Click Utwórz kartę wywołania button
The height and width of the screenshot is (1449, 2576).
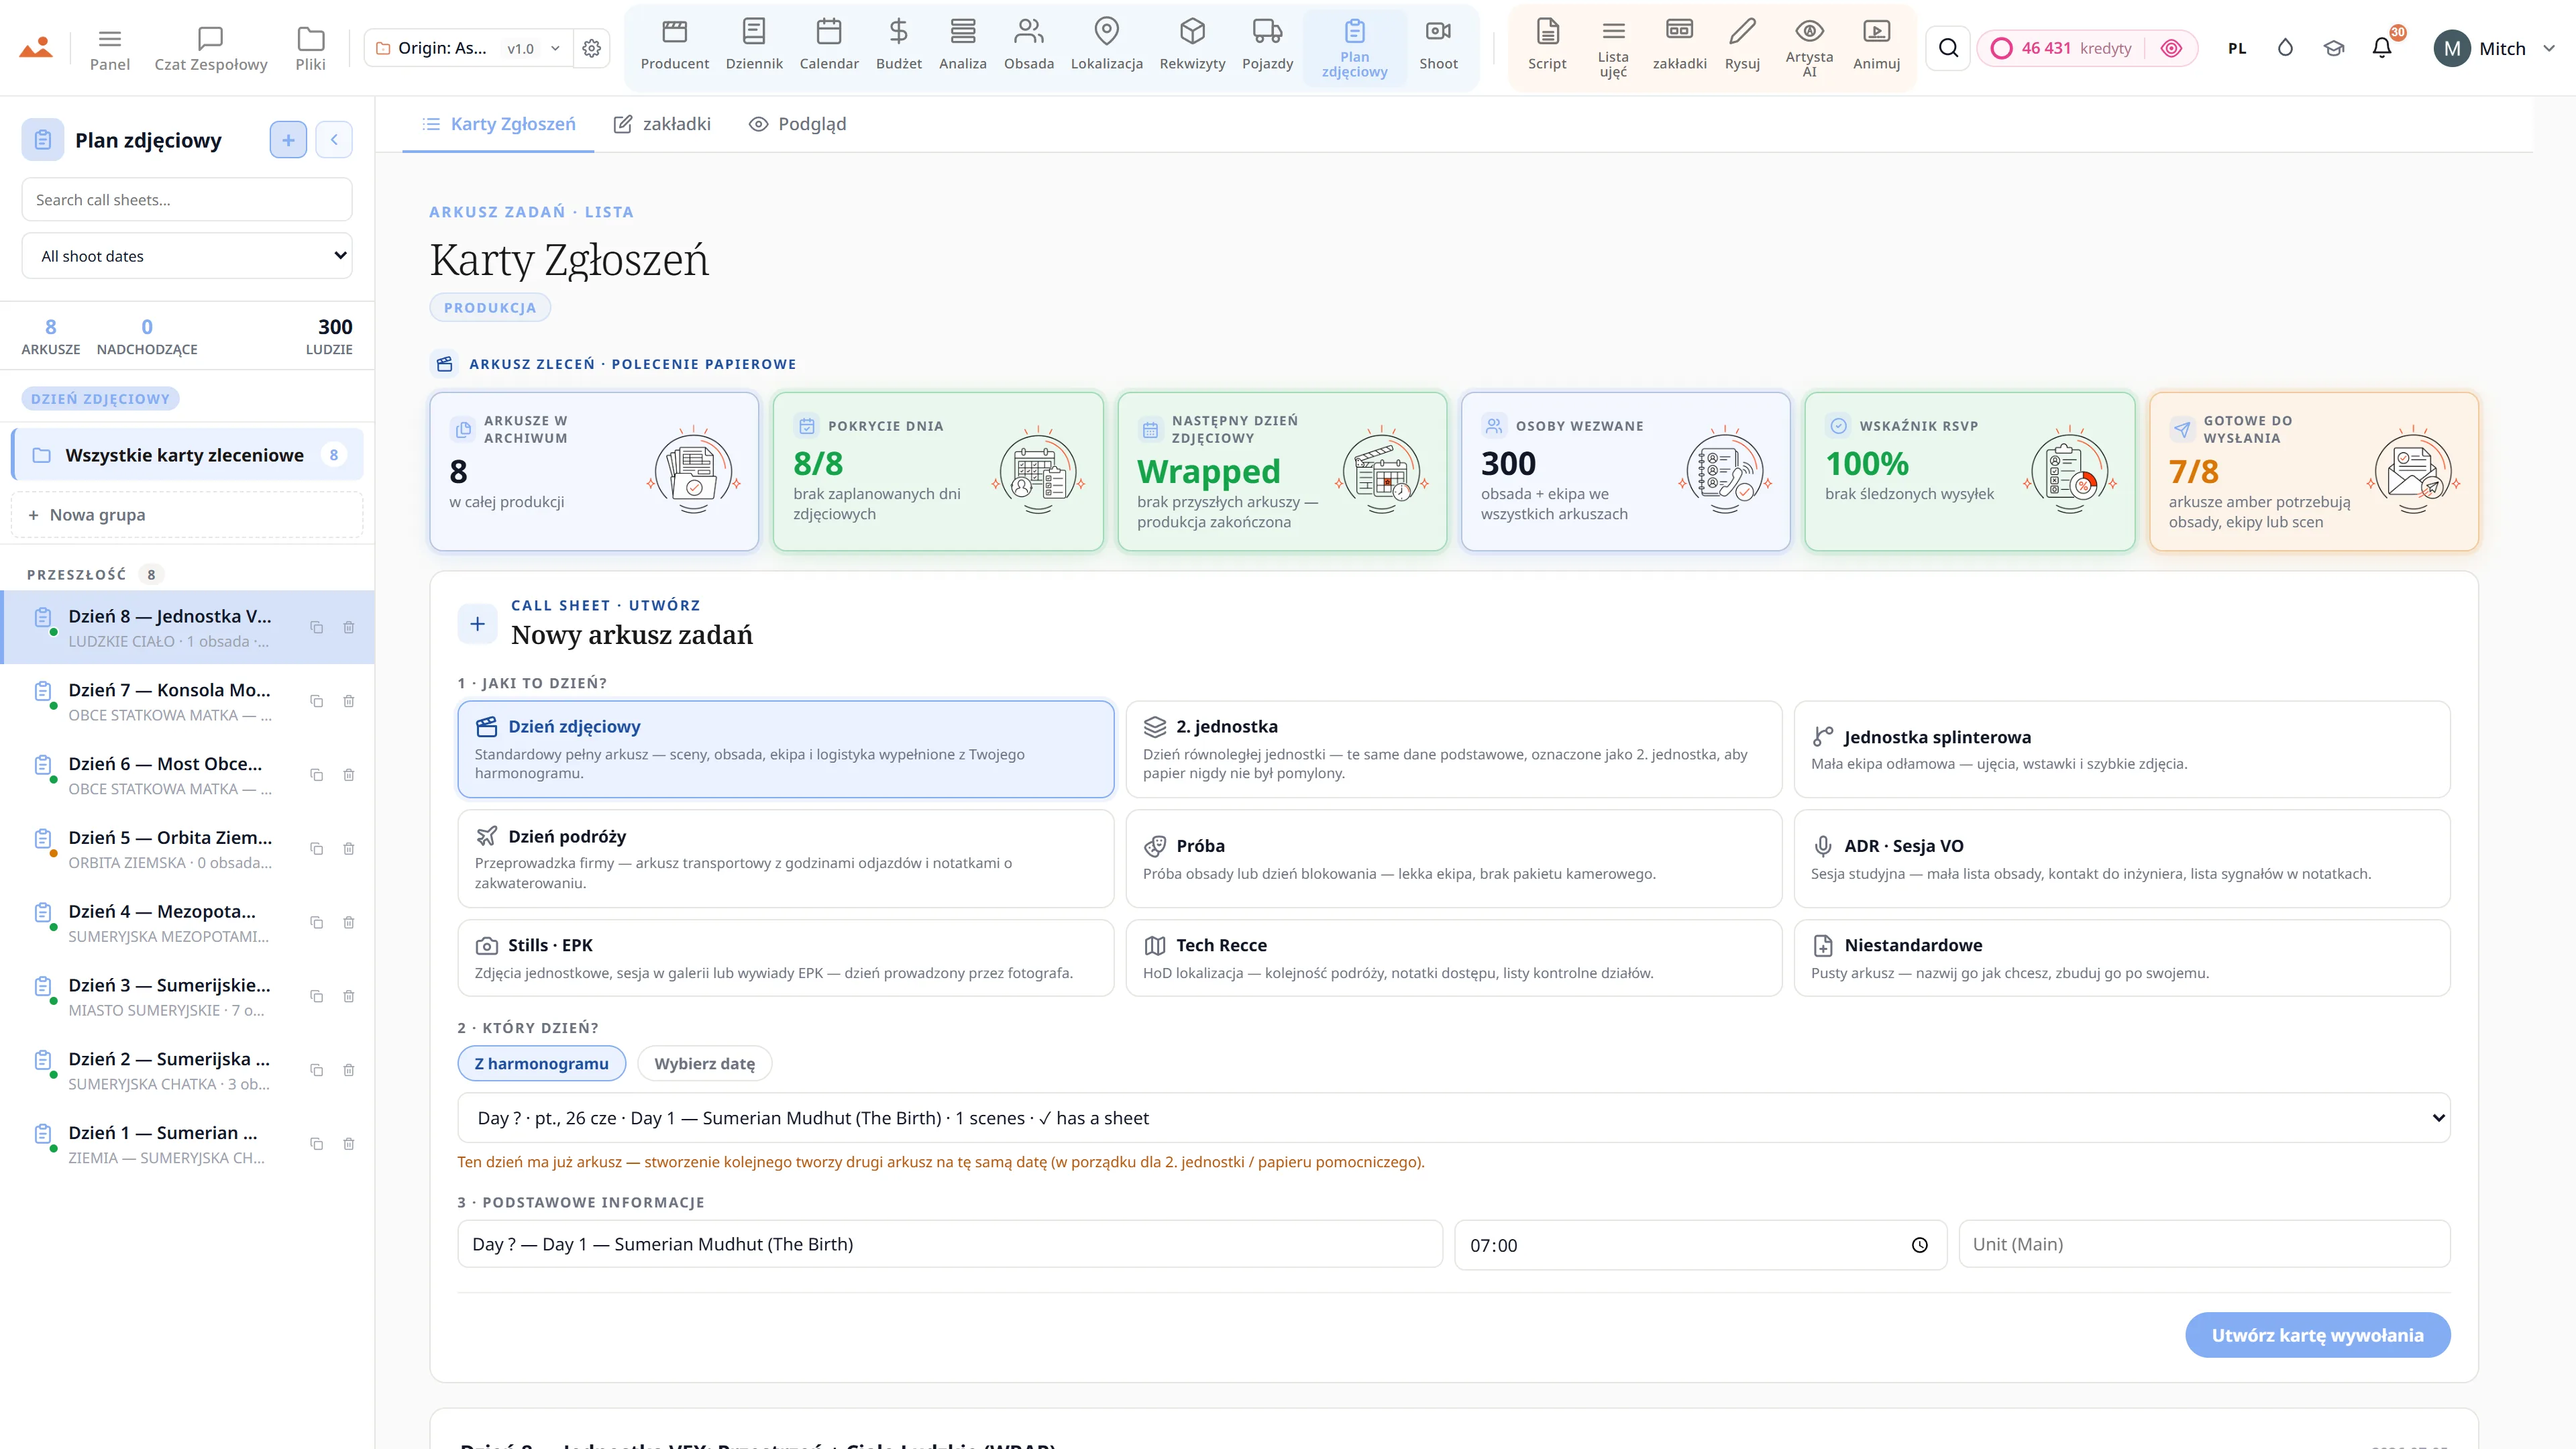(x=2317, y=1335)
